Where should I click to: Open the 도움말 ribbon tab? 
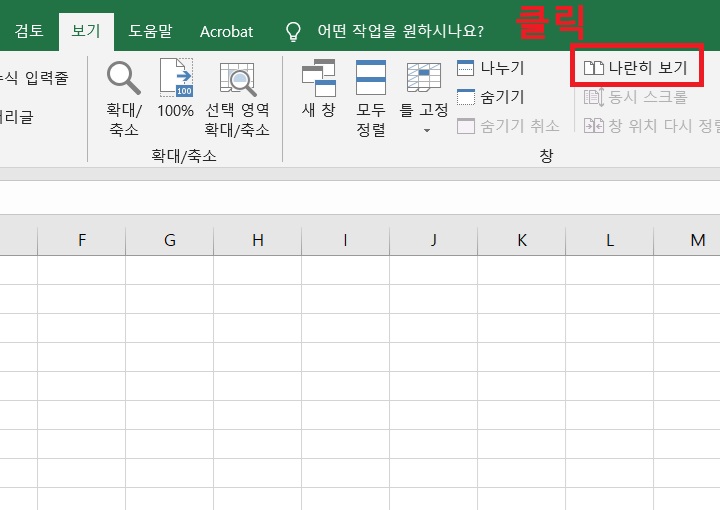pos(150,31)
